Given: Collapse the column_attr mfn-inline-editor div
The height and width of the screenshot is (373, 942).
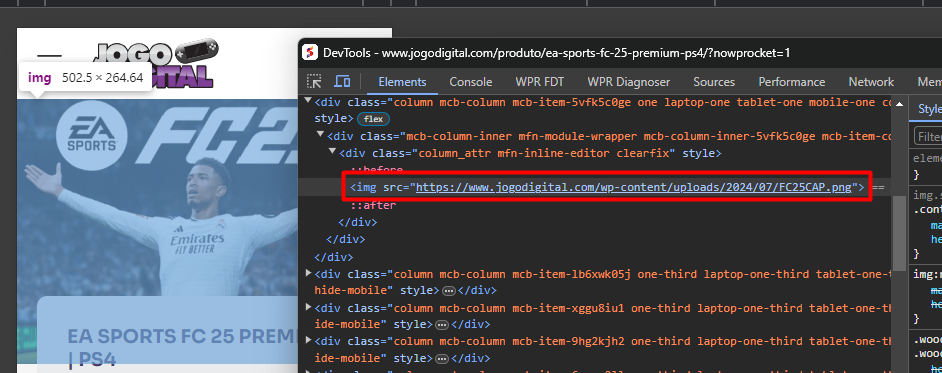Looking at the screenshot, I should pyautogui.click(x=333, y=152).
